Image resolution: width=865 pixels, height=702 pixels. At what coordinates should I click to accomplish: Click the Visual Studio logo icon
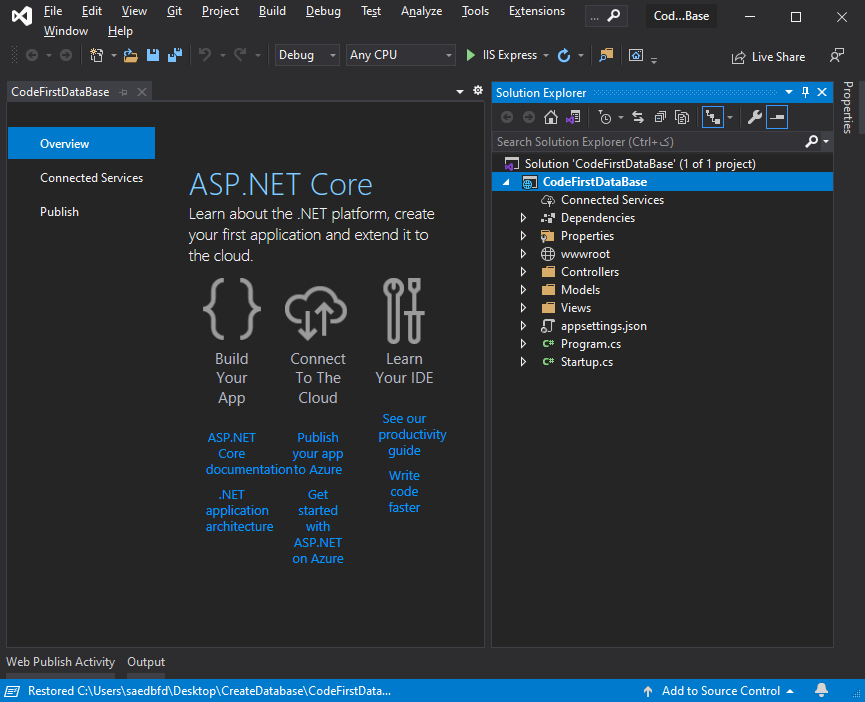[x=22, y=16]
